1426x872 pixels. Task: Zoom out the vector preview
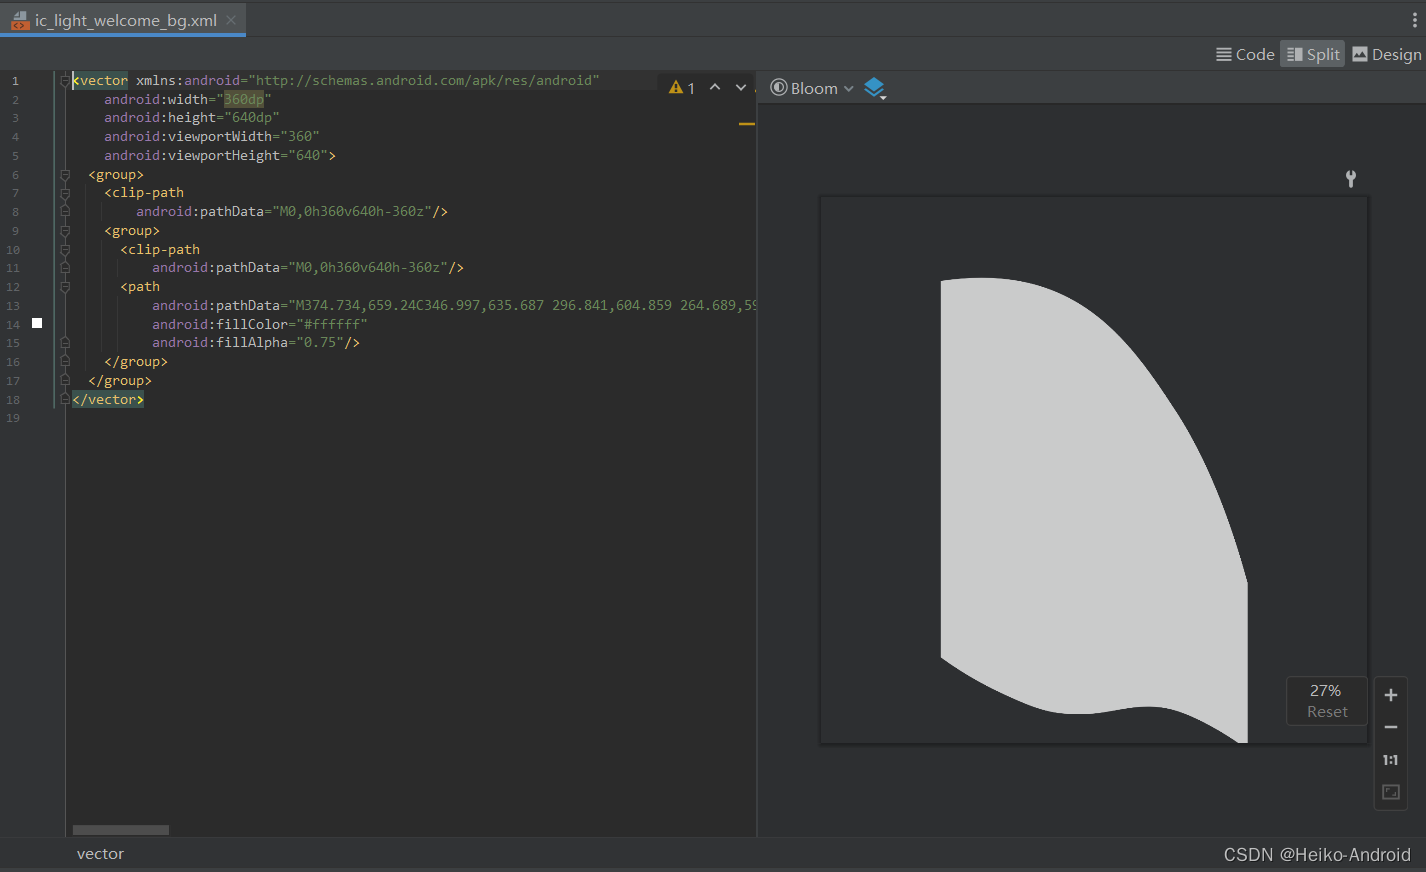point(1390,727)
